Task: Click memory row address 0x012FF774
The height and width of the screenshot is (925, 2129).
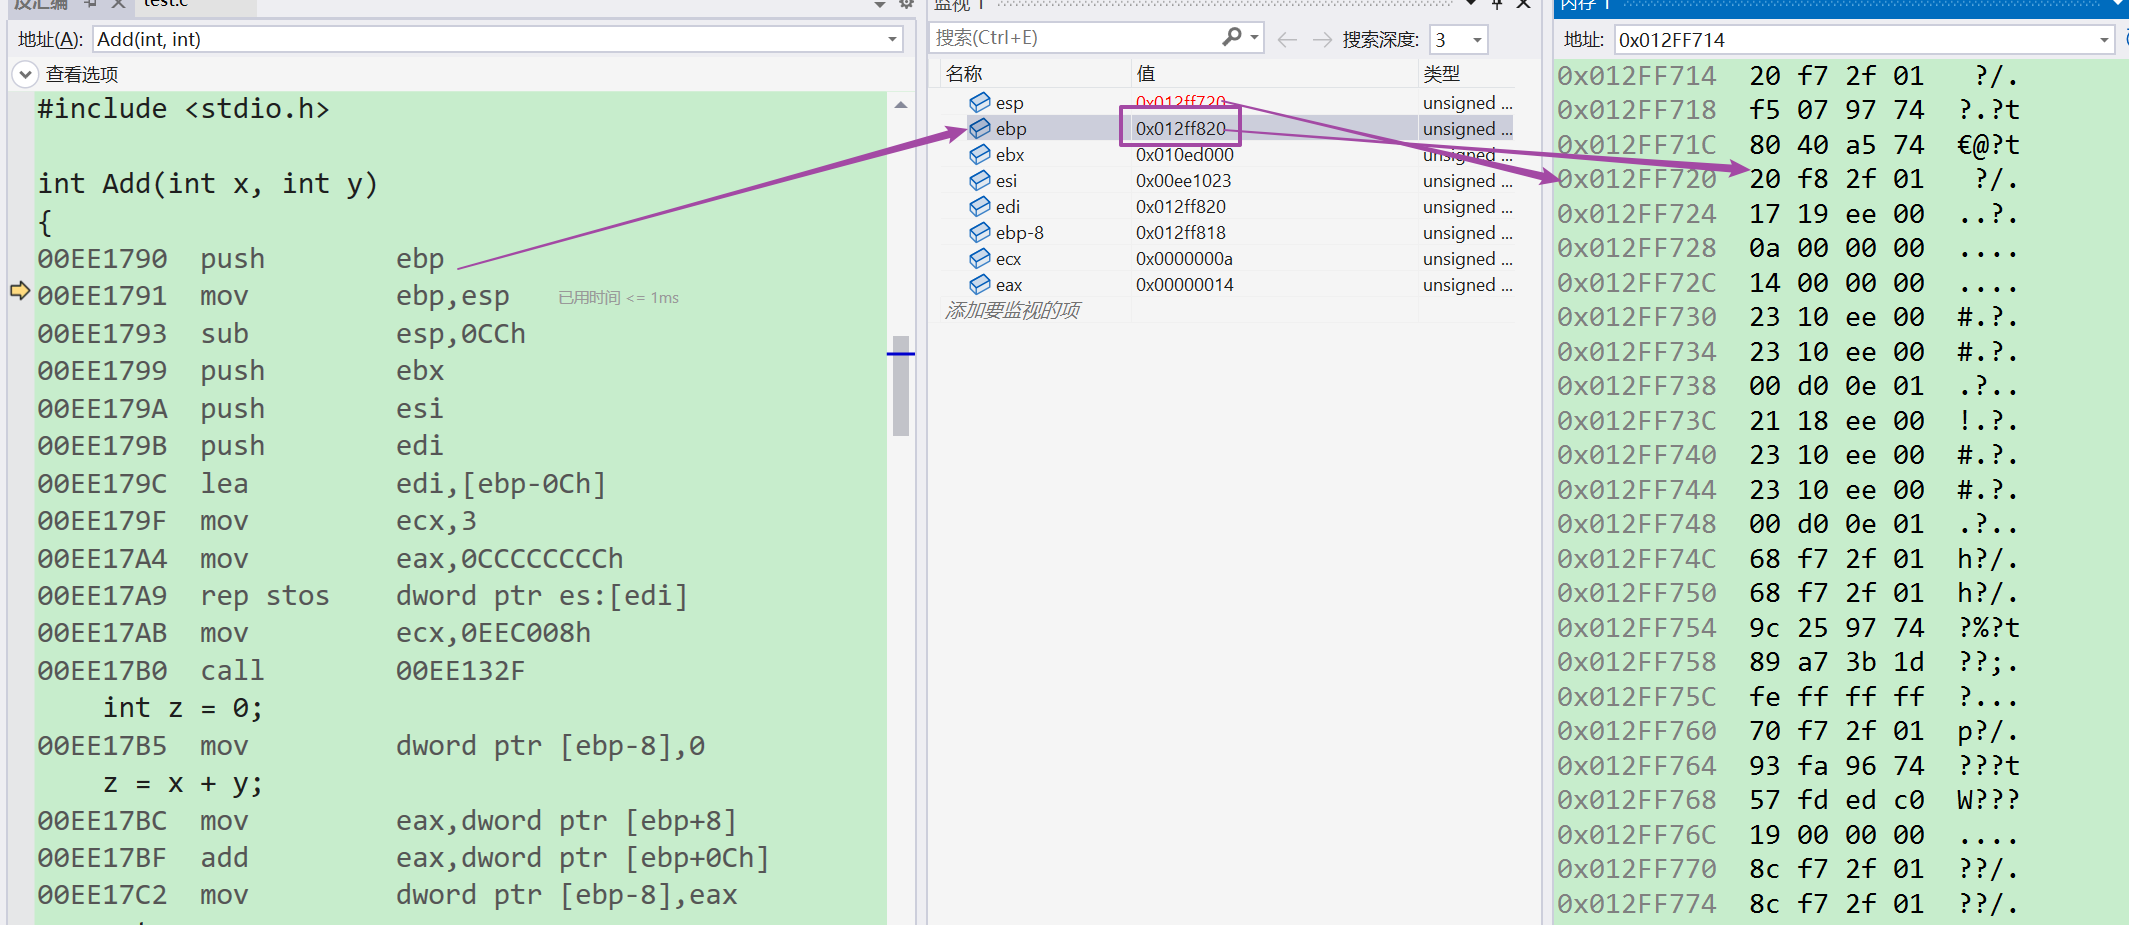Action: pos(1636,904)
